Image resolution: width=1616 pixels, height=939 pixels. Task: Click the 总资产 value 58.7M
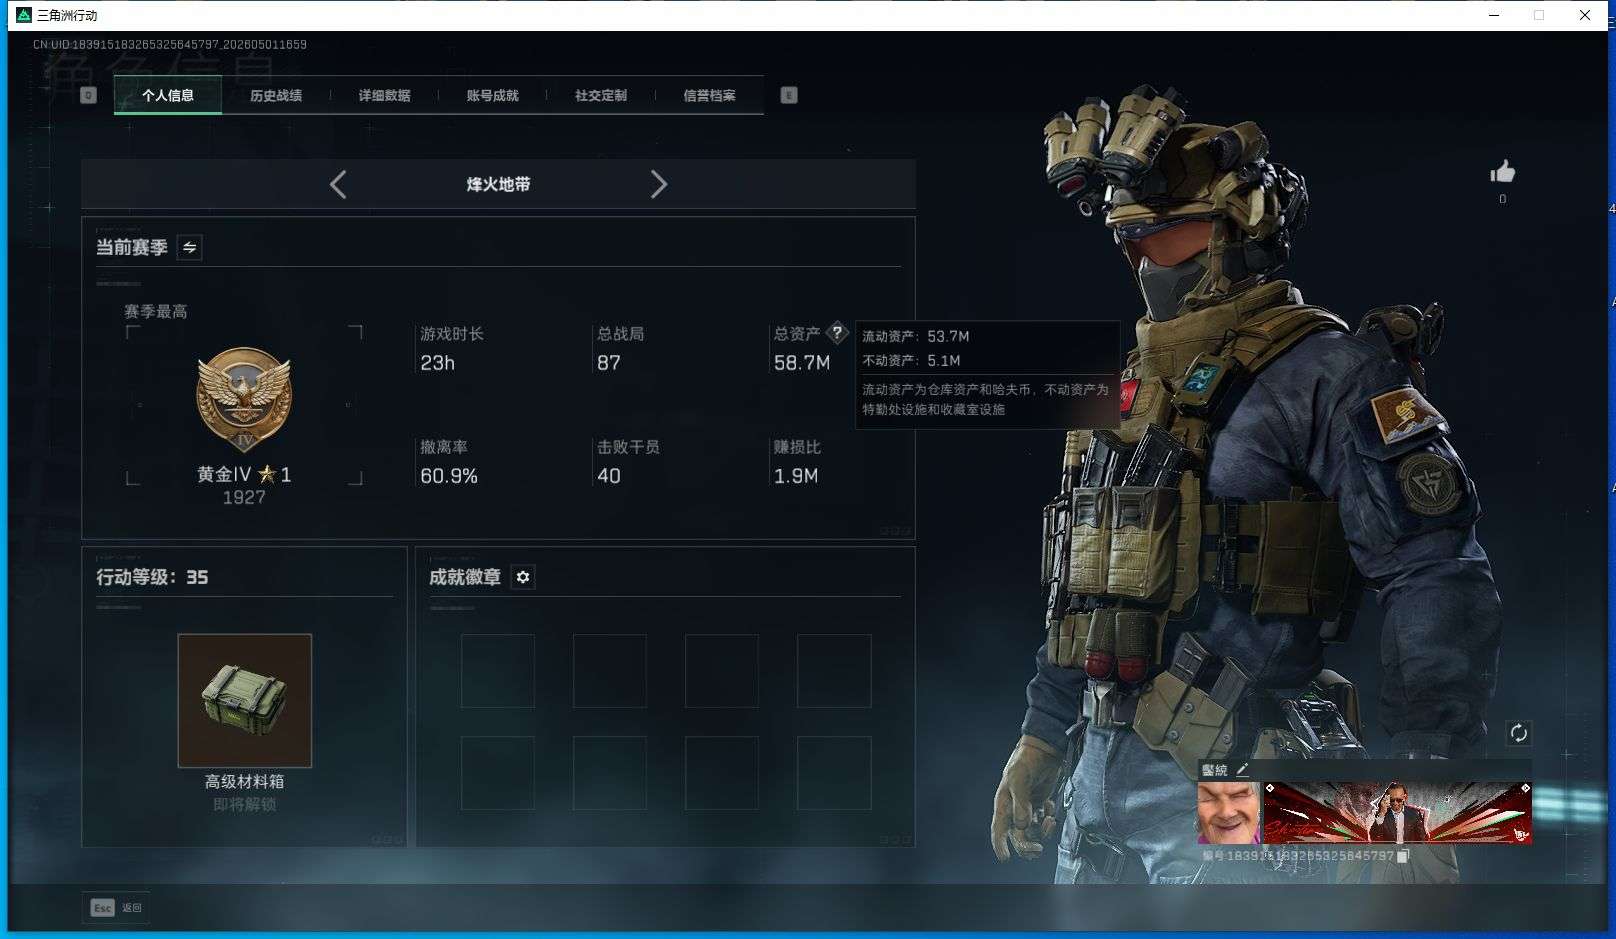(x=802, y=363)
